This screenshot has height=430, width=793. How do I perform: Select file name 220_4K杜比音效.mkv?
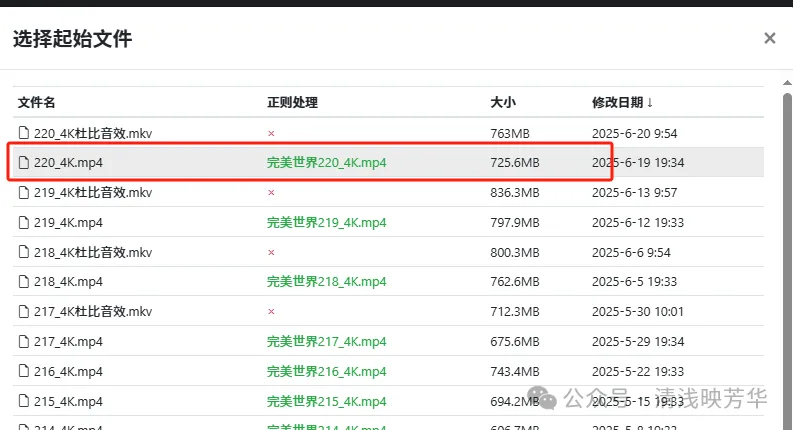coord(93,133)
